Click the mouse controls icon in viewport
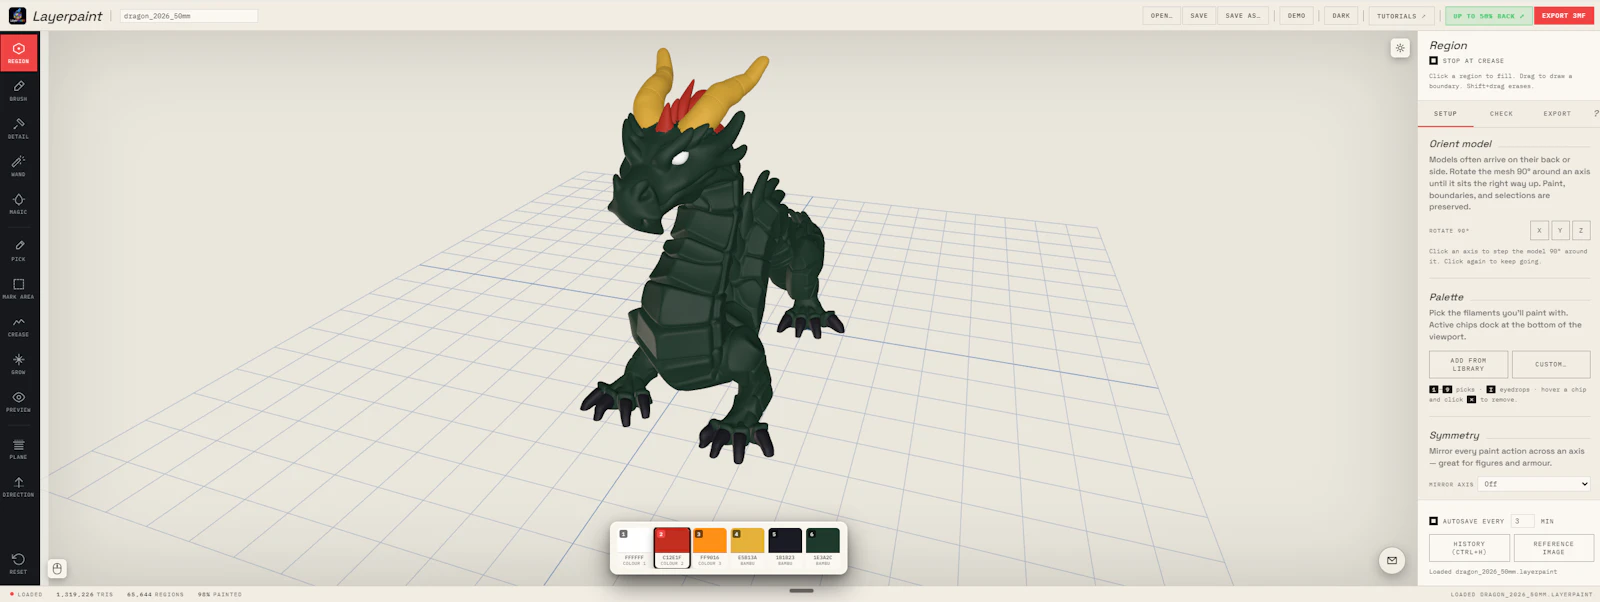Screen dimensions: 1600x602 57,568
